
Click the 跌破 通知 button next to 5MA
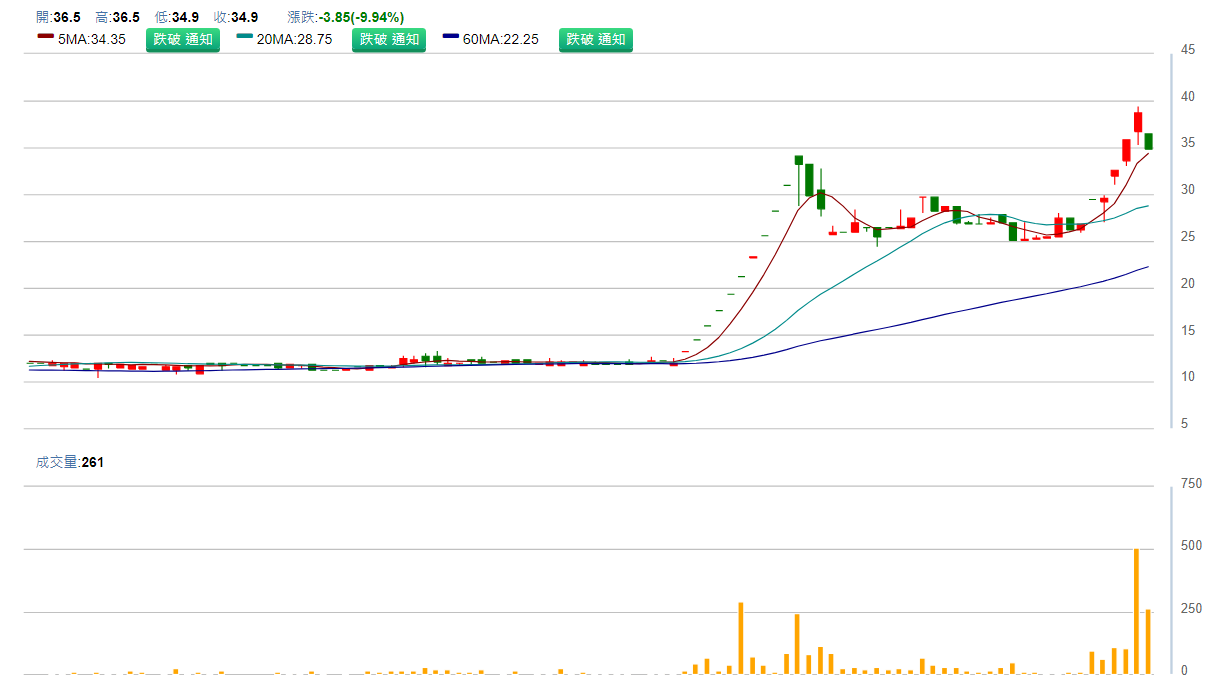(x=183, y=40)
